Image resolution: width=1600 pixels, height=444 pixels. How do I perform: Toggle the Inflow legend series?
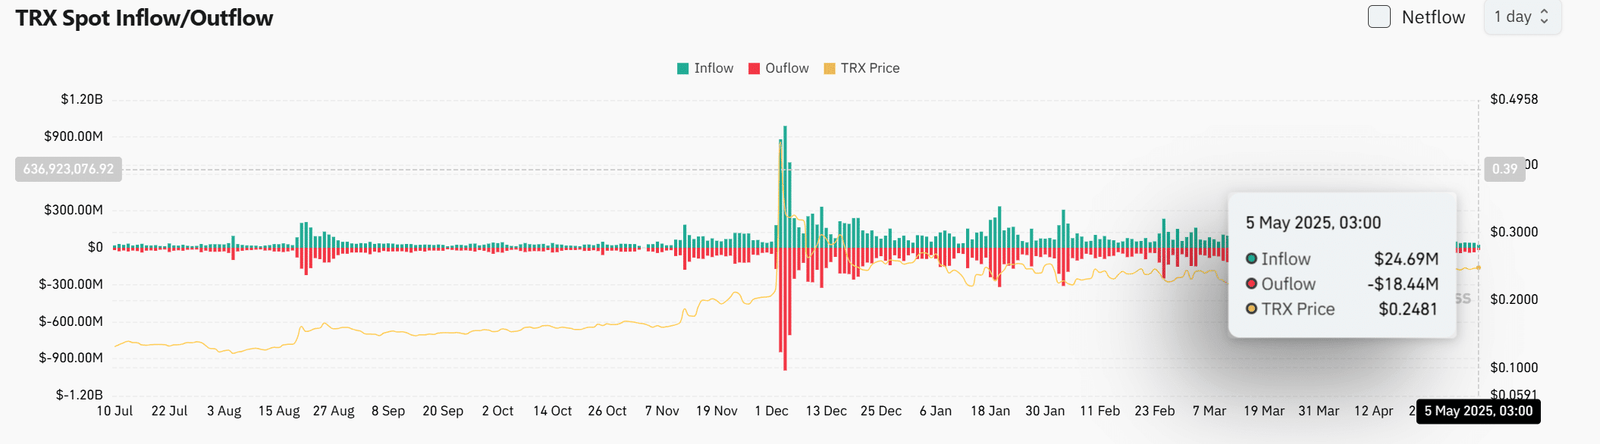[x=705, y=68]
